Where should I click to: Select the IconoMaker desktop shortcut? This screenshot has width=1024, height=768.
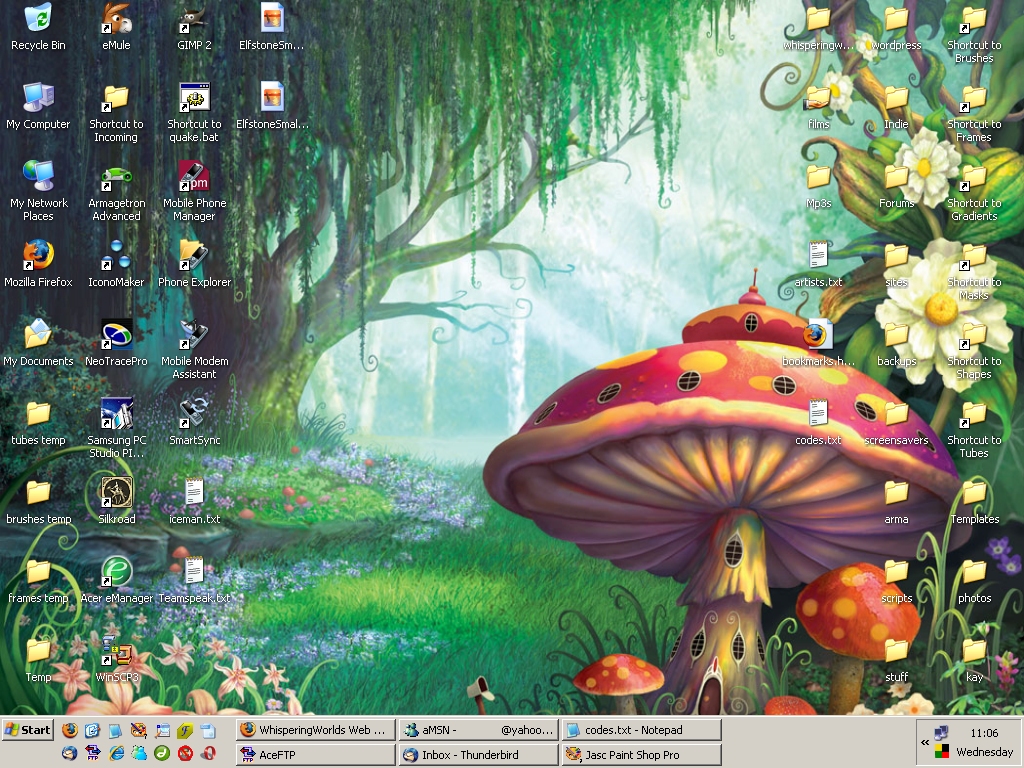116,264
